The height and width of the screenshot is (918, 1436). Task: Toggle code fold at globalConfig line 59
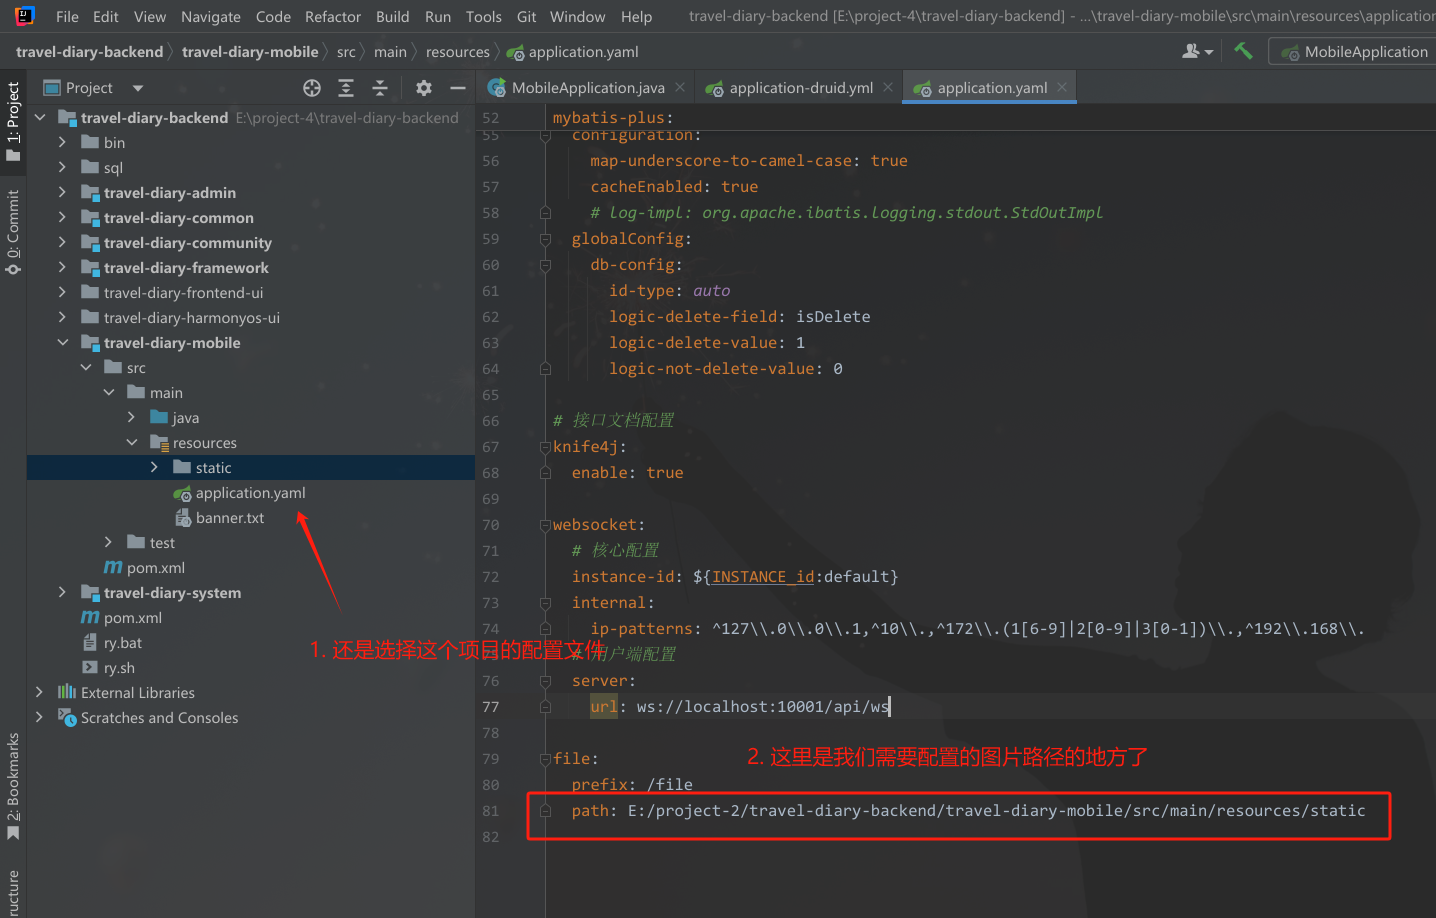(x=545, y=239)
